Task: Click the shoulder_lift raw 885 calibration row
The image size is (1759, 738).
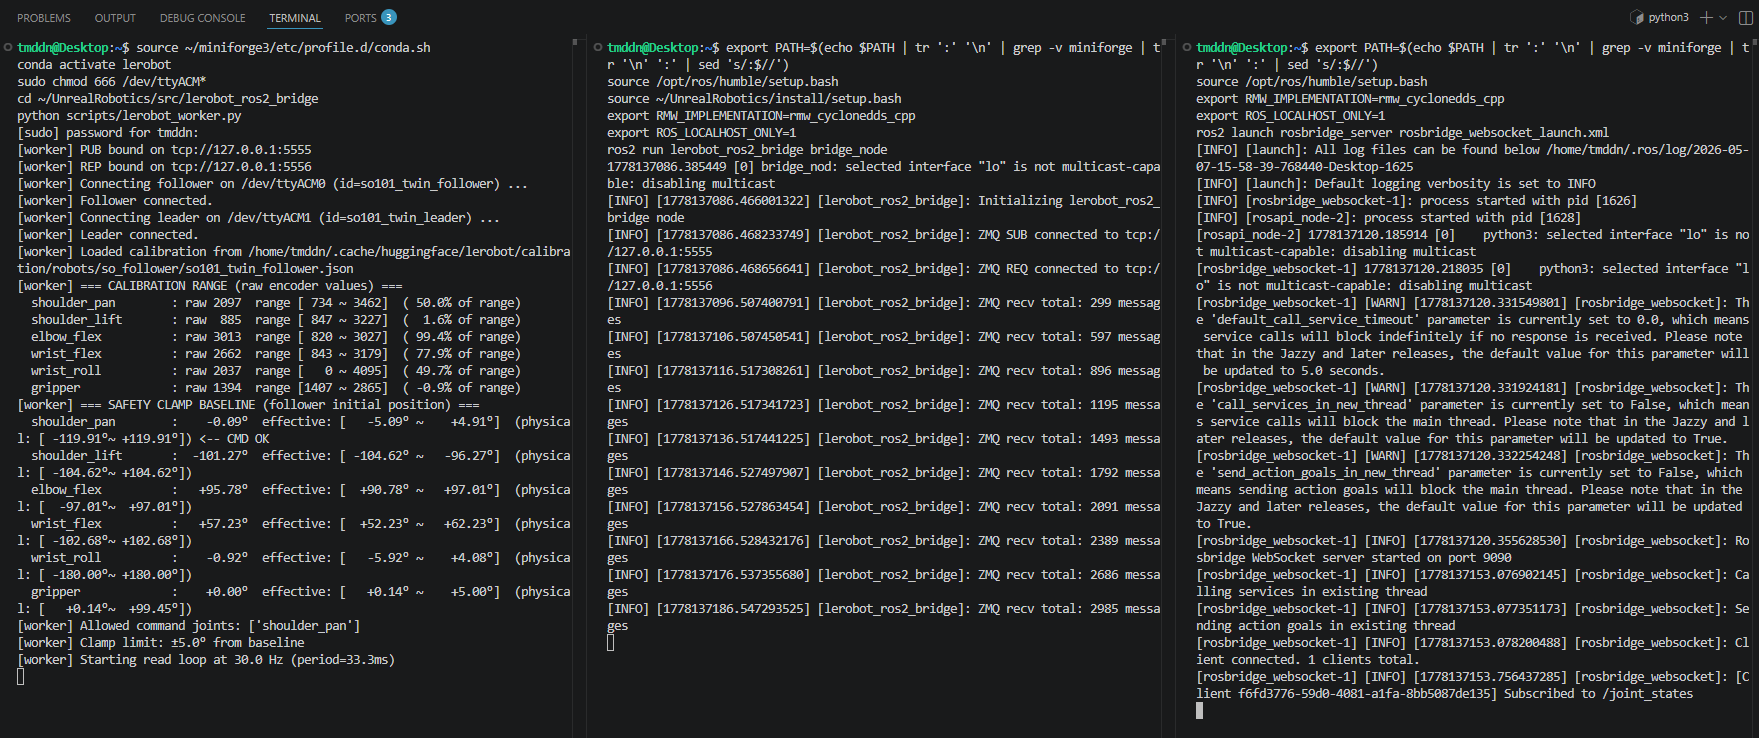Action: 276,319
